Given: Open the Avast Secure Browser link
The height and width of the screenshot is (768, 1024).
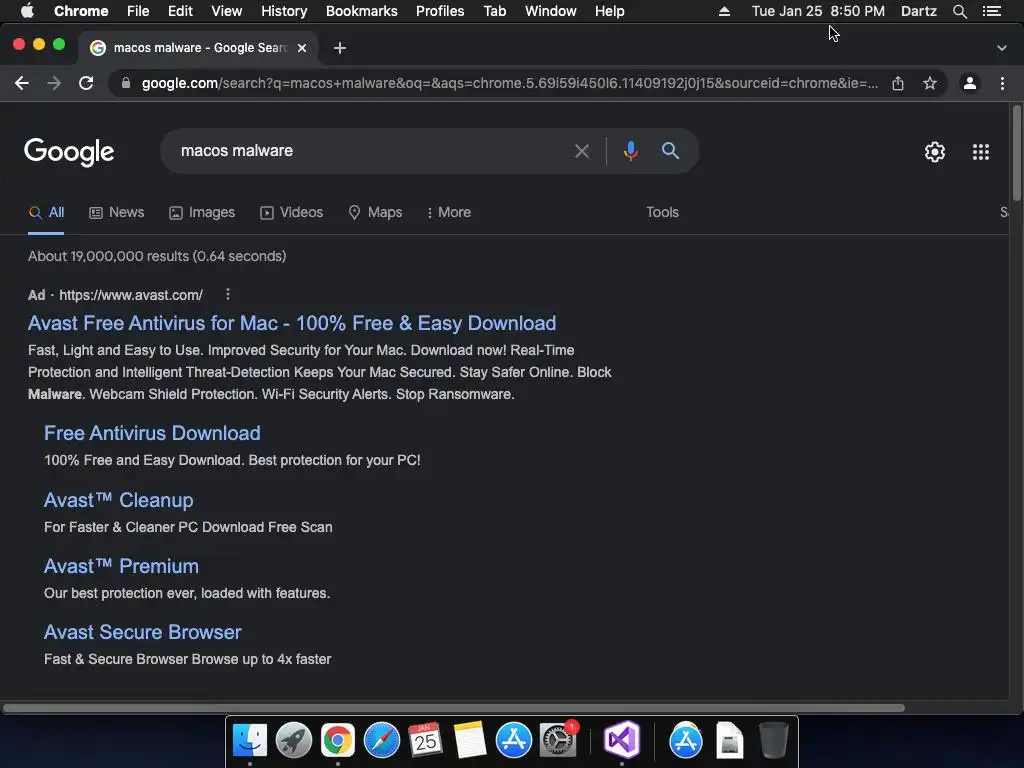Looking at the screenshot, I should (x=142, y=632).
